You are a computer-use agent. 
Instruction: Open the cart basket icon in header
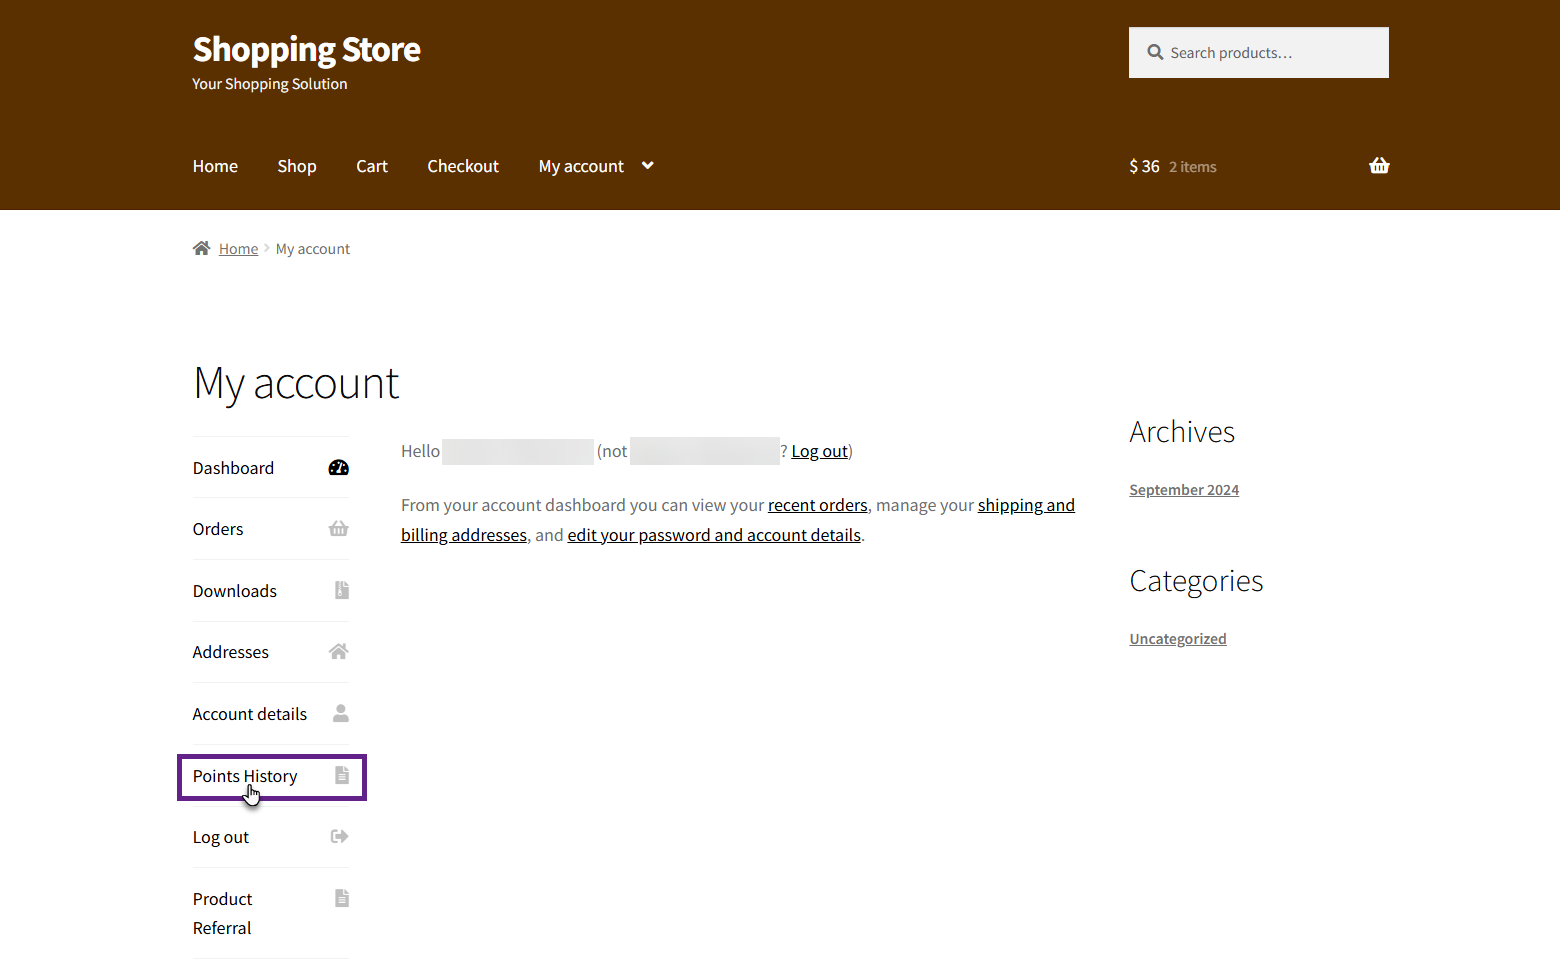(1379, 166)
